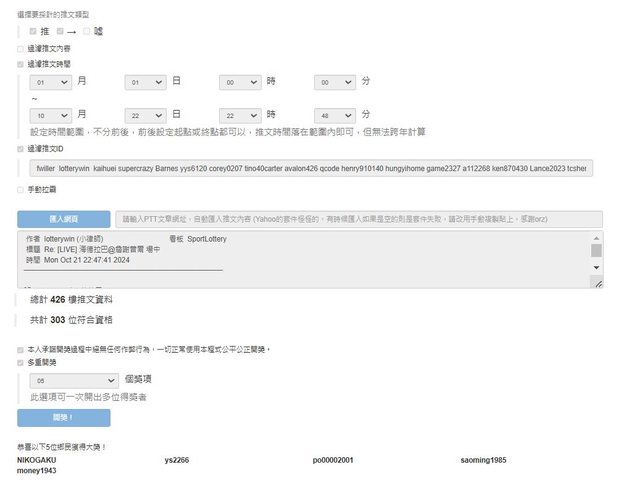Check the 本人承諾 fair draw pledge checkbox
640x480 pixels.
pos(20,349)
